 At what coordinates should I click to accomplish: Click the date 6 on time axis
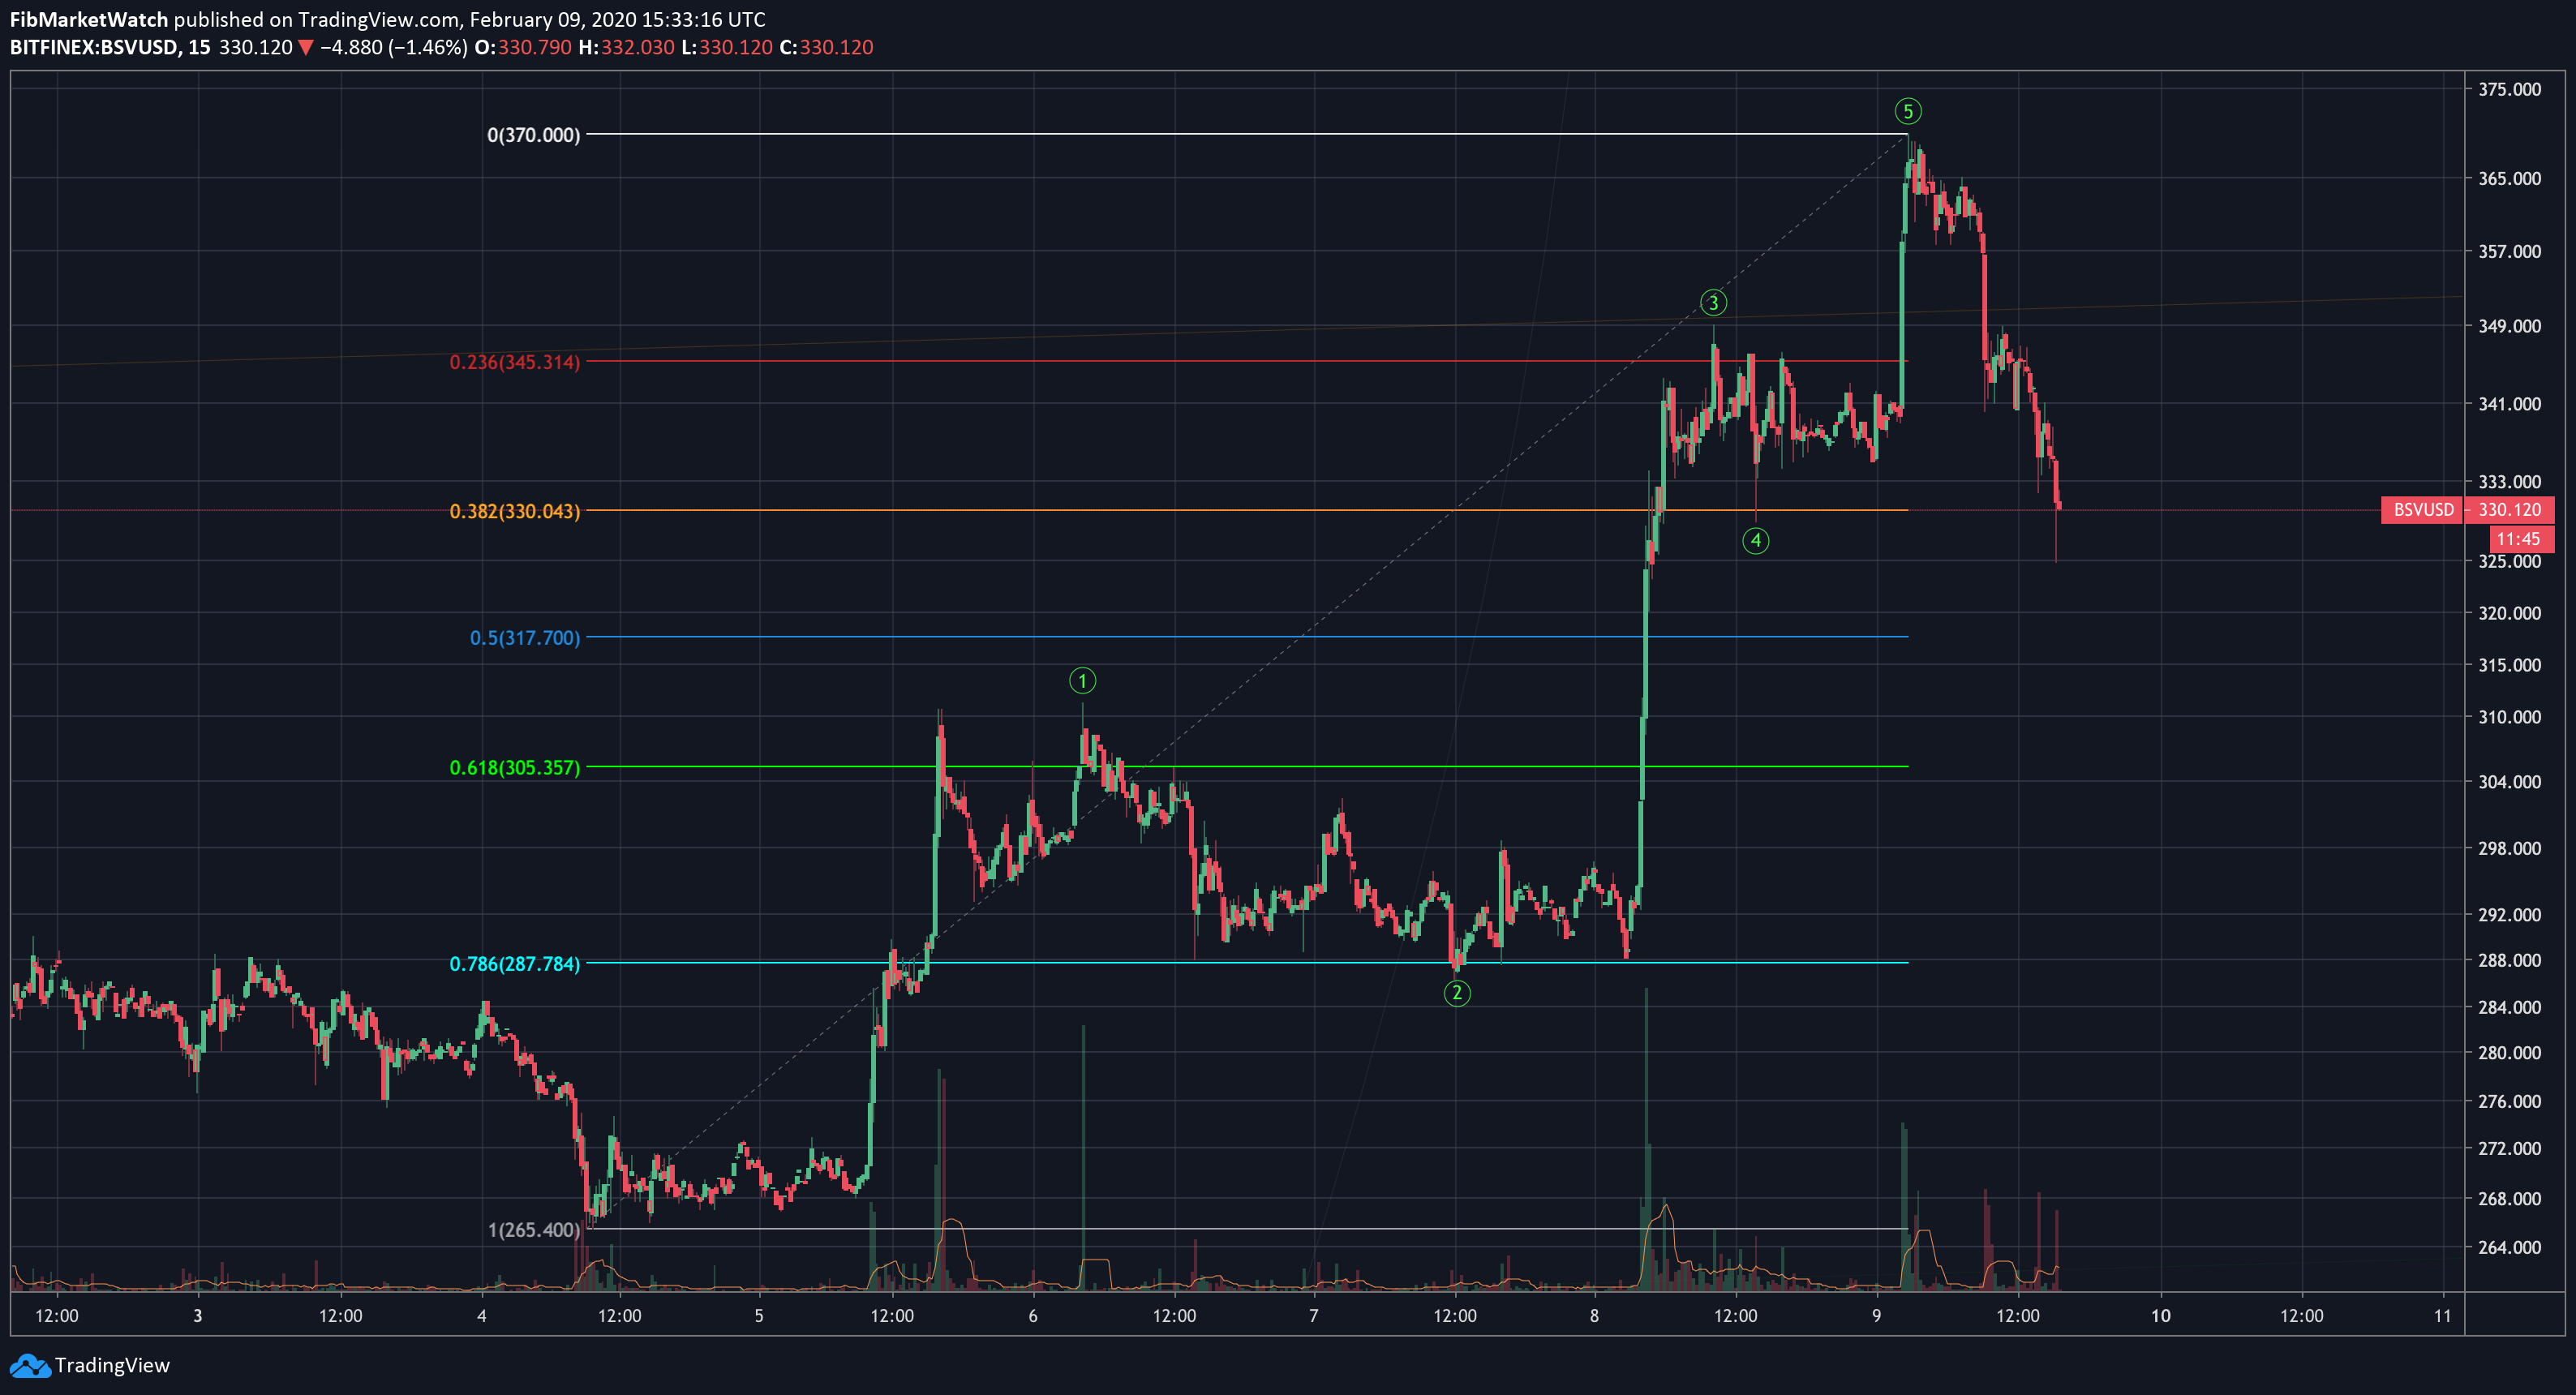tap(1033, 1316)
